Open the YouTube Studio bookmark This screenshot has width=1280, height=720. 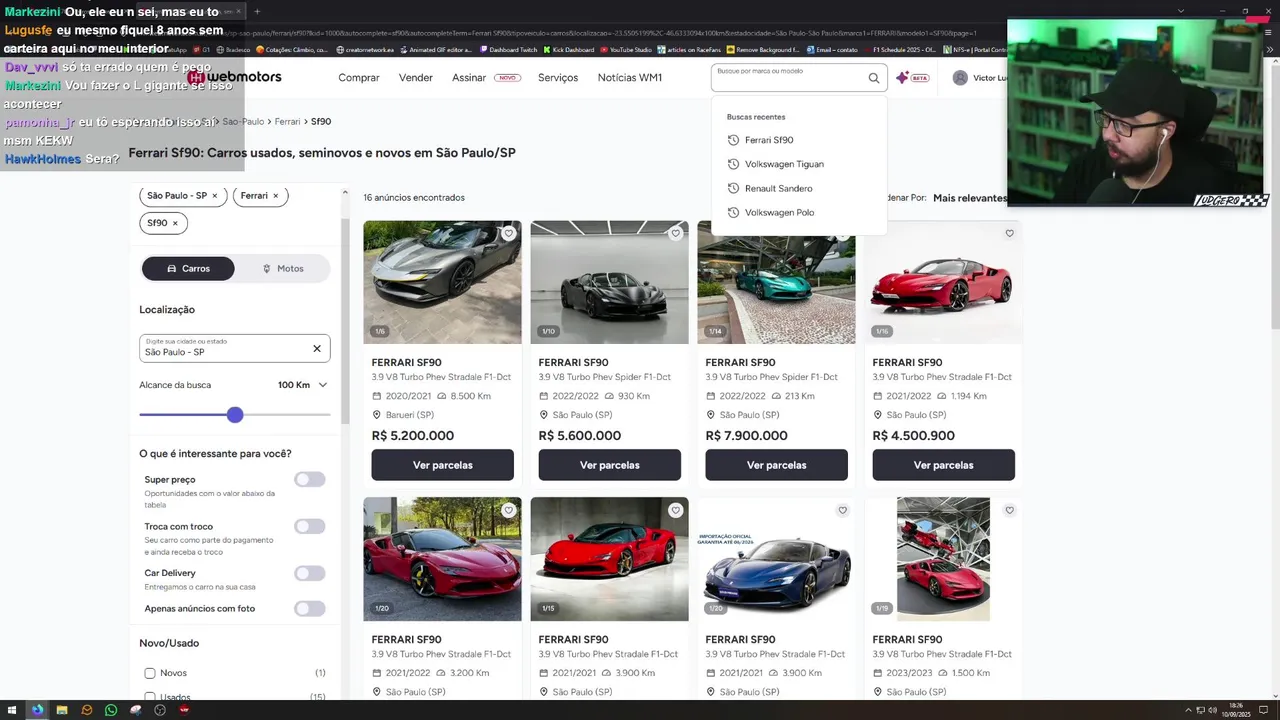[625, 49]
